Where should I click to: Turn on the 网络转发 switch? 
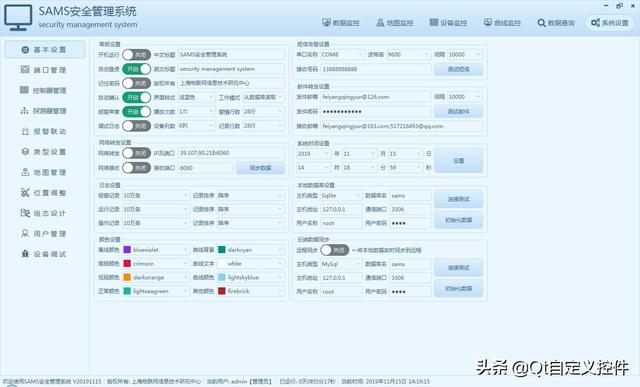[x=136, y=153]
